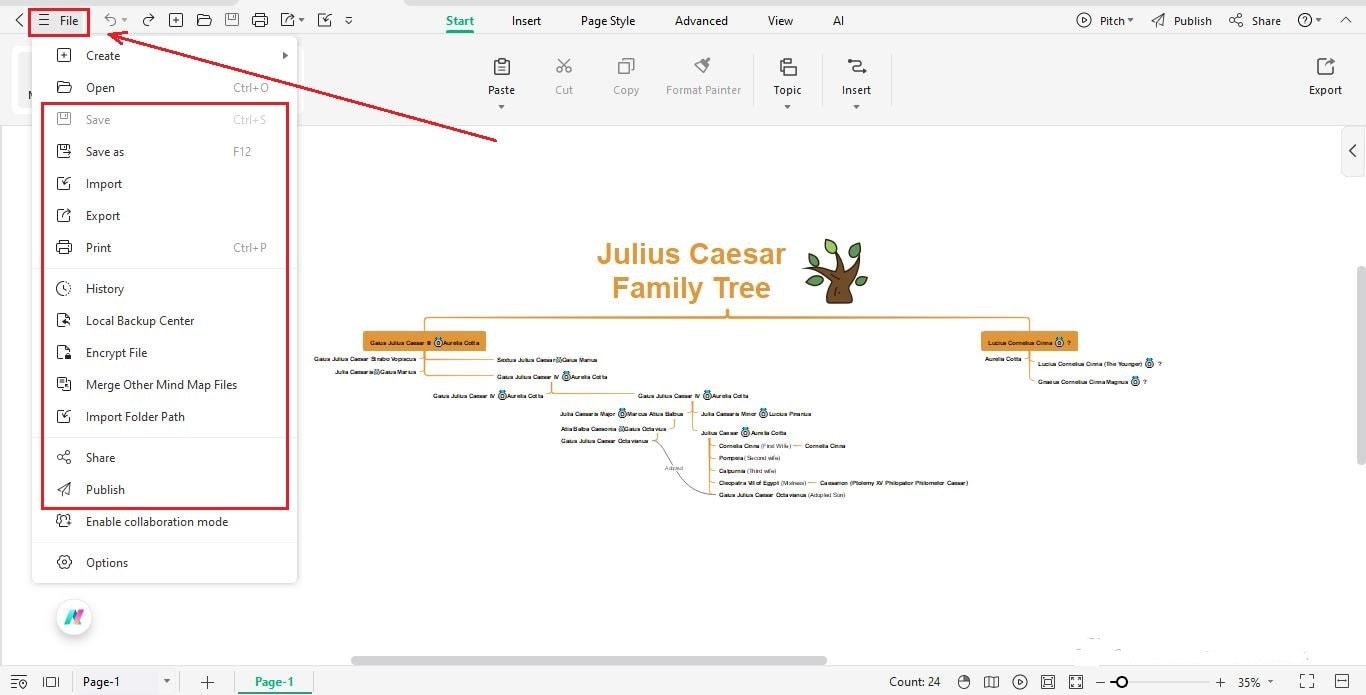Choose Publish in File menu
The height and width of the screenshot is (695, 1366).
pyautogui.click(x=165, y=490)
